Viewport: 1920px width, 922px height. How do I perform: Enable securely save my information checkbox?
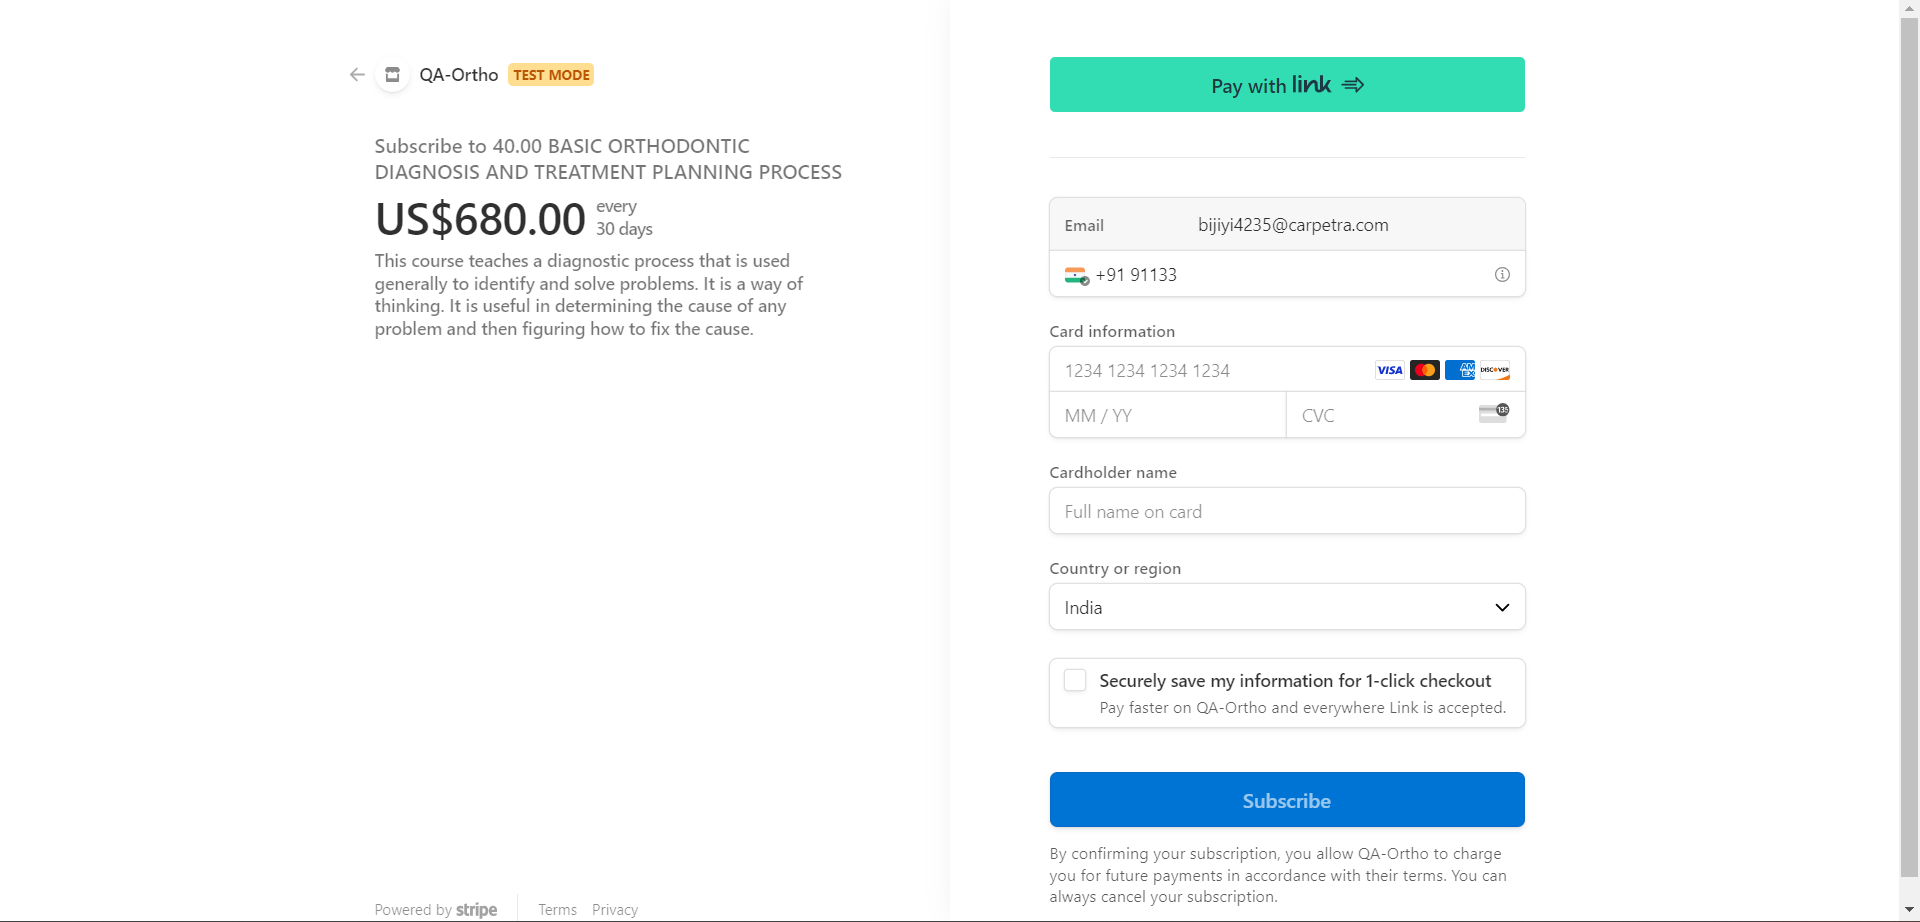(x=1075, y=680)
